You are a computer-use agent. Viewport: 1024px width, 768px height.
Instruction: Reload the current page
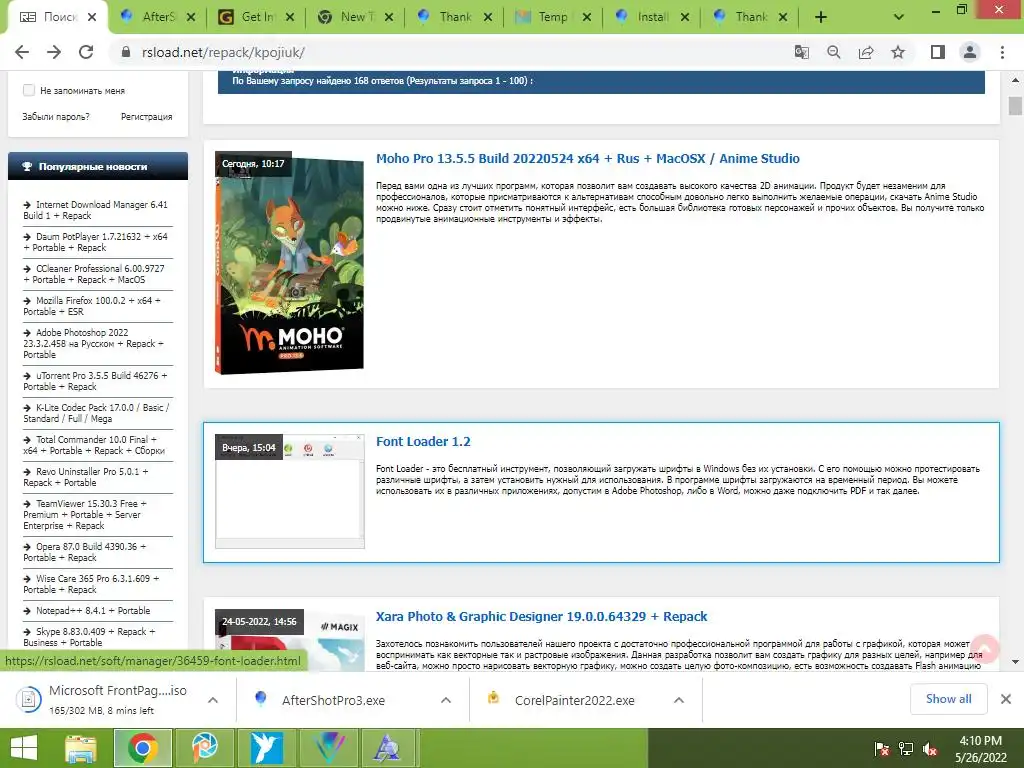tap(86, 52)
